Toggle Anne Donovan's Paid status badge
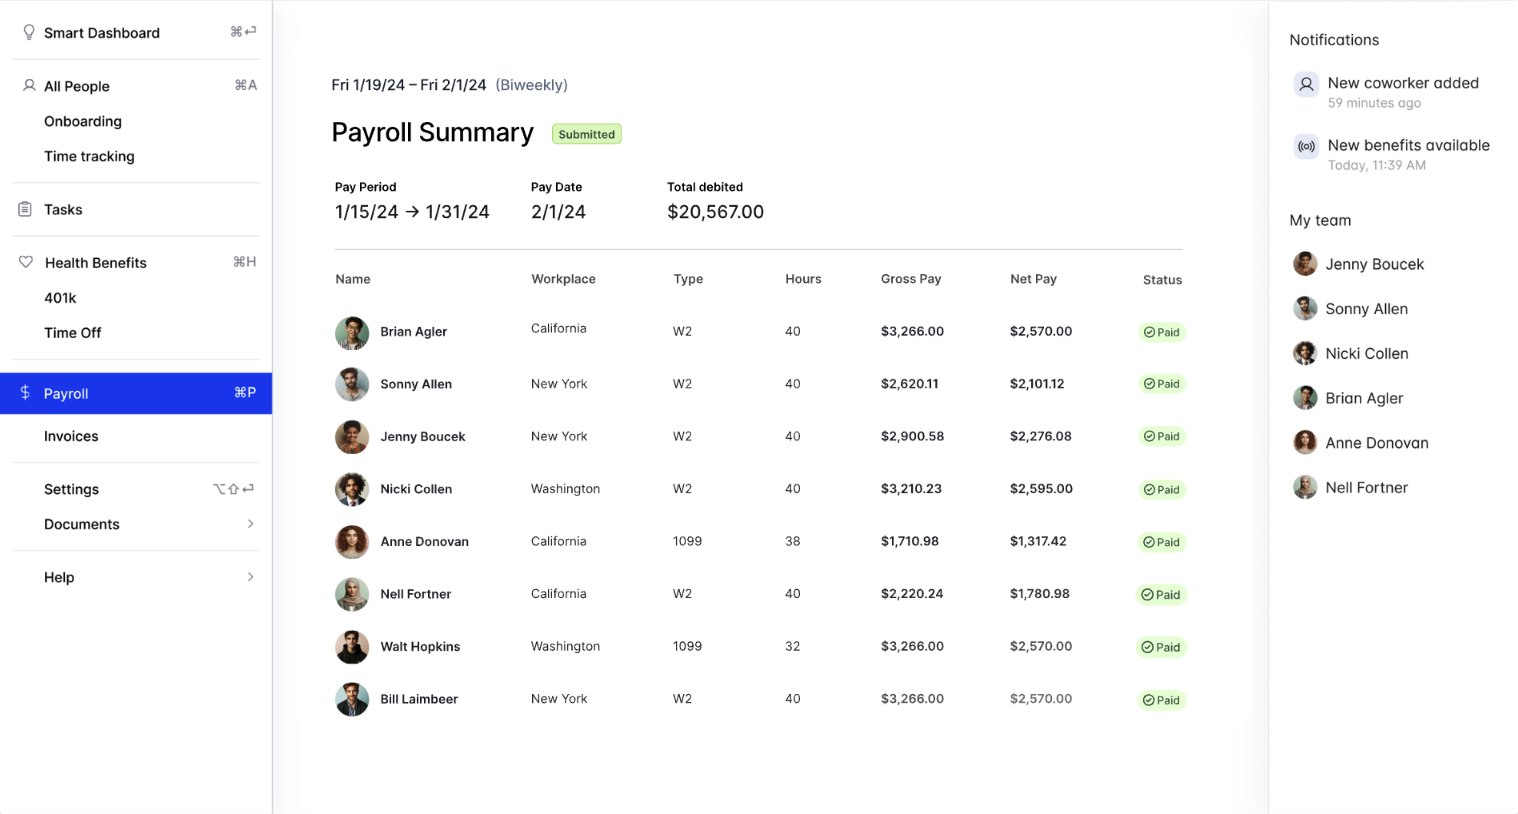 point(1161,542)
